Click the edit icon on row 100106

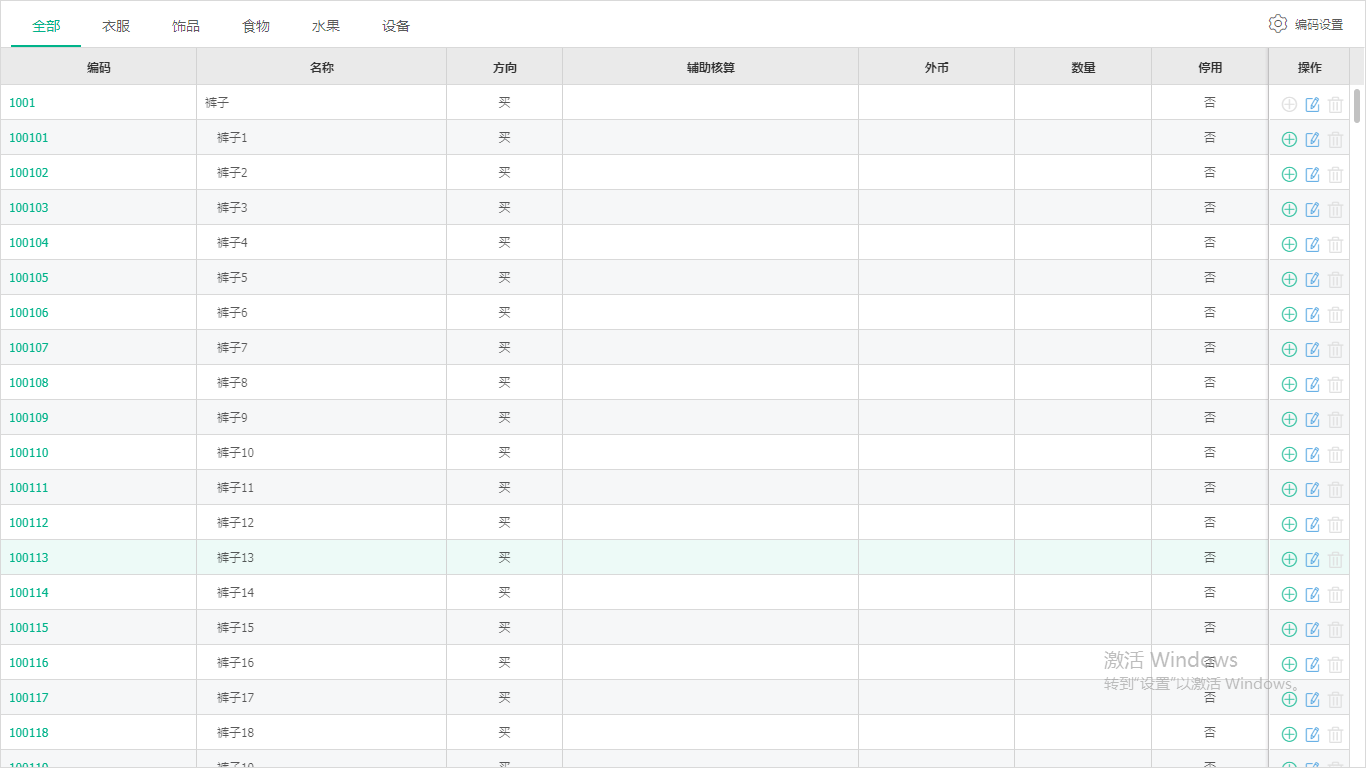[1312, 314]
